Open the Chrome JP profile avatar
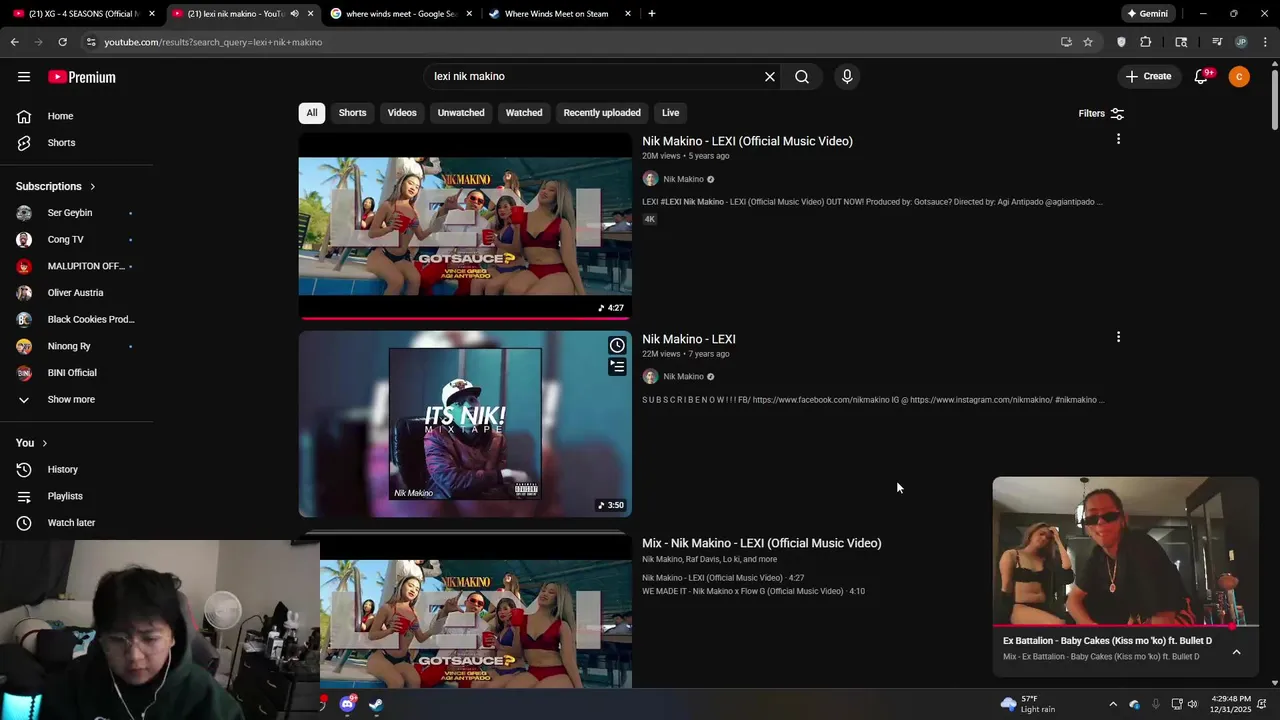The width and height of the screenshot is (1280, 720). tap(1241, 42)
